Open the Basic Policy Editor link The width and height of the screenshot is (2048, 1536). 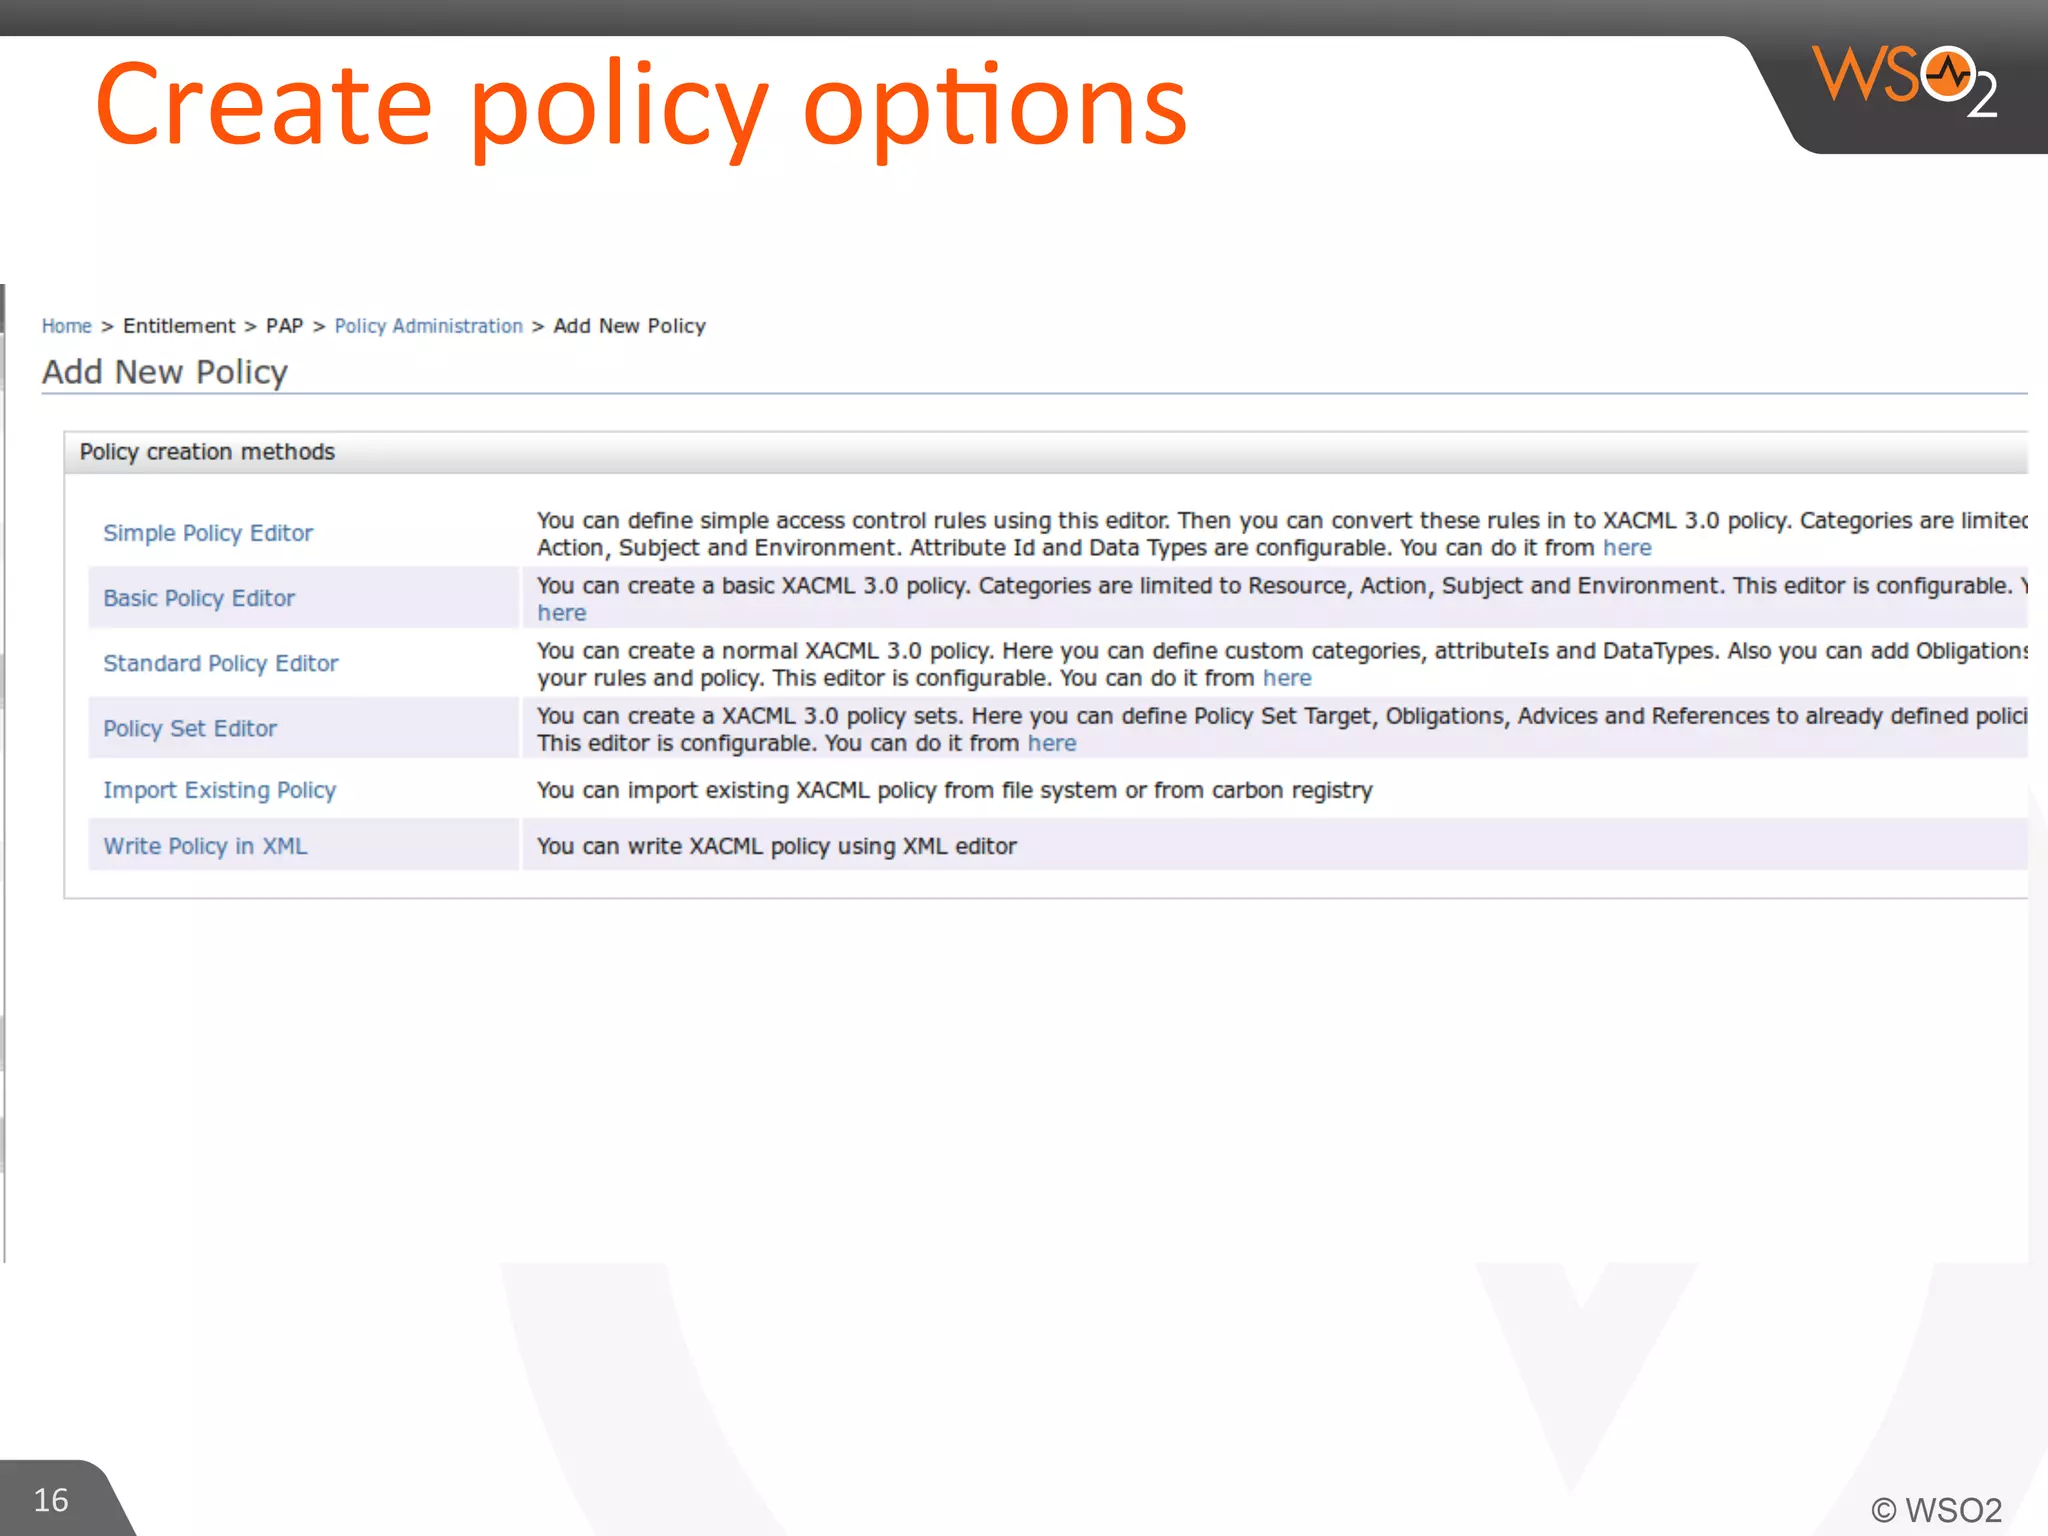(199, 598)
